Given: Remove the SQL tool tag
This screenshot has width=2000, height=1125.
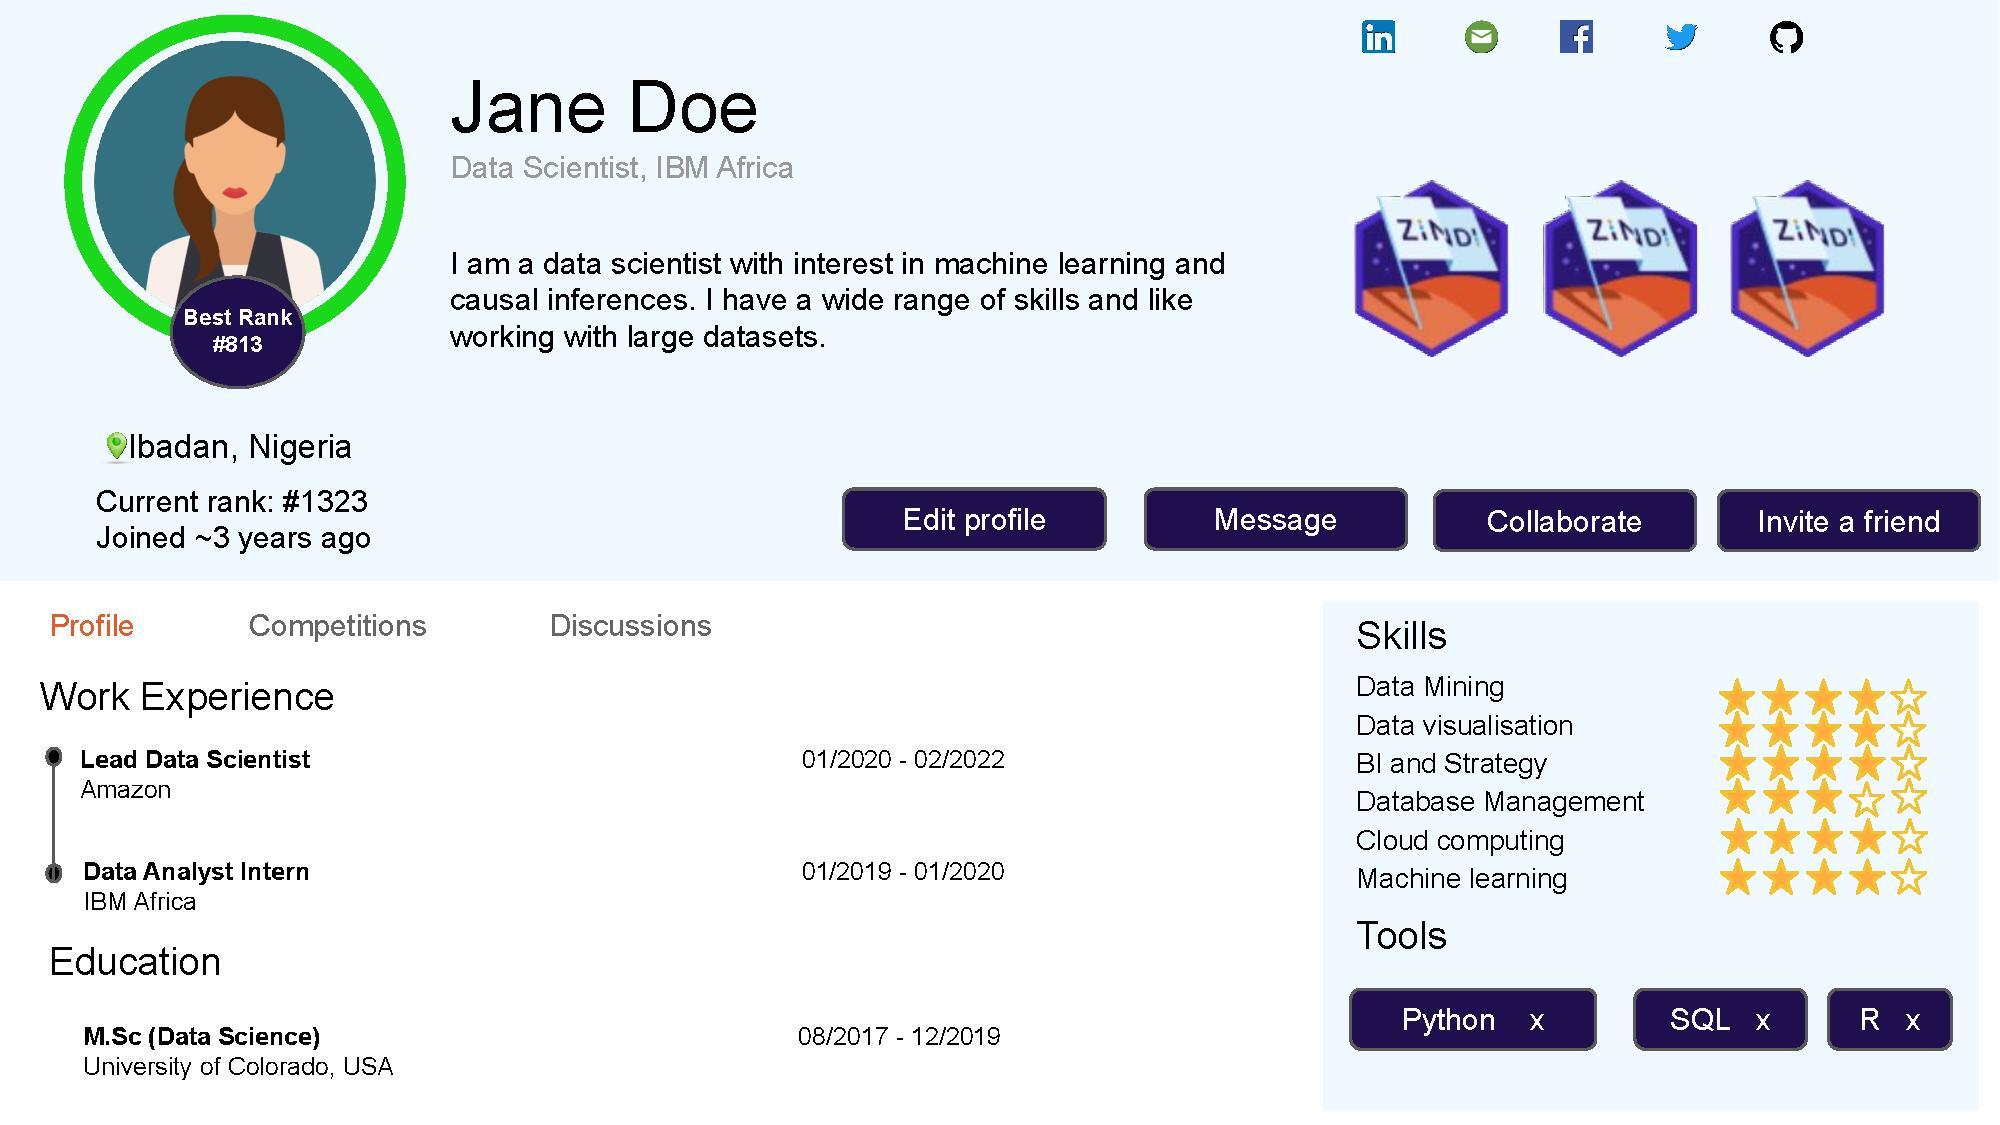Looking at the screenshot, I should (1763, 1021).
